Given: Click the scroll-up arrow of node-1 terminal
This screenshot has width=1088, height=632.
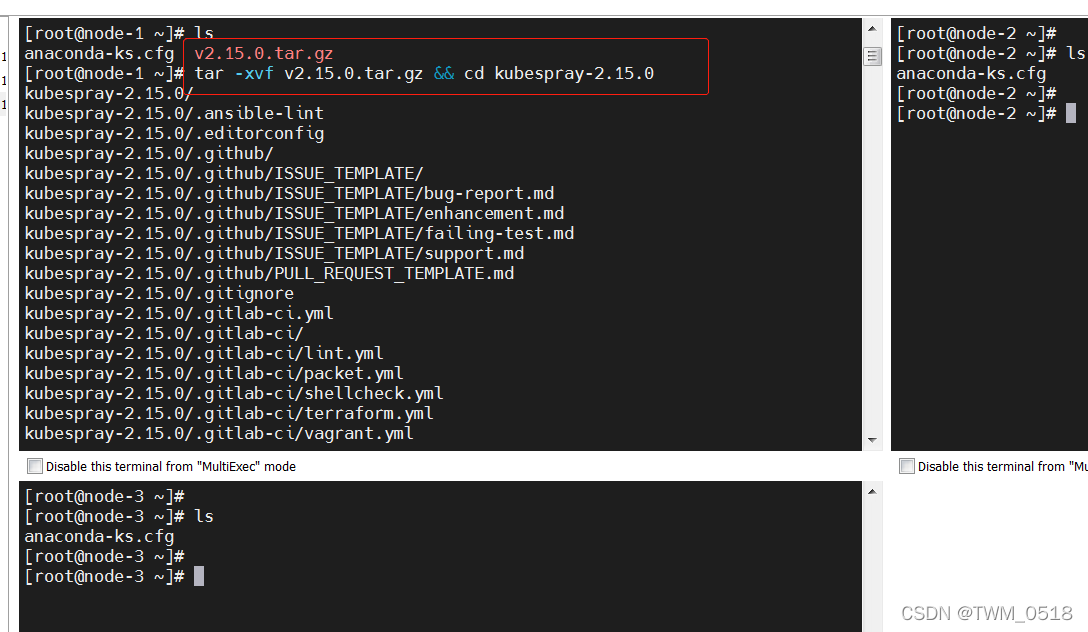Looking at the screenshot, I should [873, 28].
